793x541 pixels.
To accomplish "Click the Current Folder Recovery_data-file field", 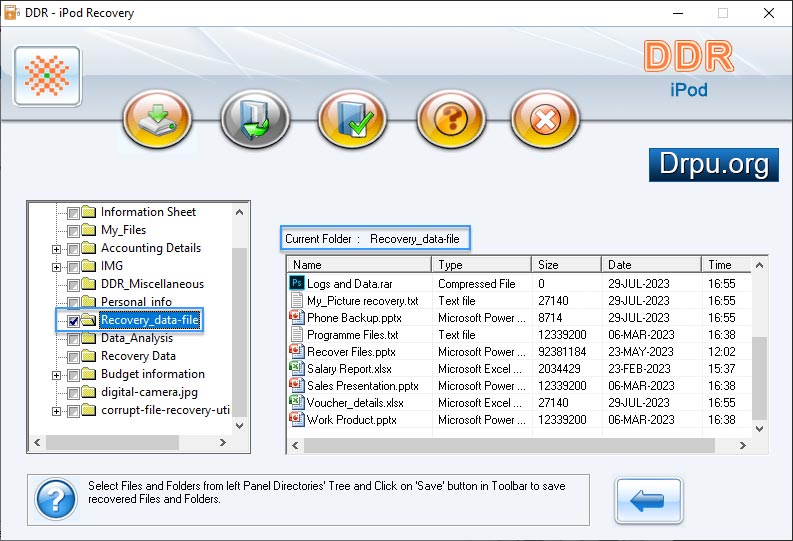I will click(x=375, y=239).
